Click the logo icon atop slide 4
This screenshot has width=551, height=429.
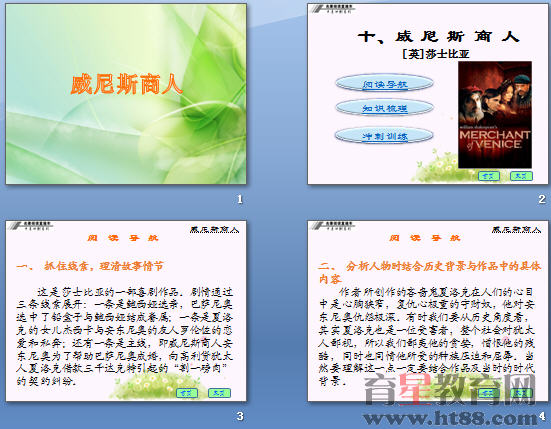coord(332,226)
